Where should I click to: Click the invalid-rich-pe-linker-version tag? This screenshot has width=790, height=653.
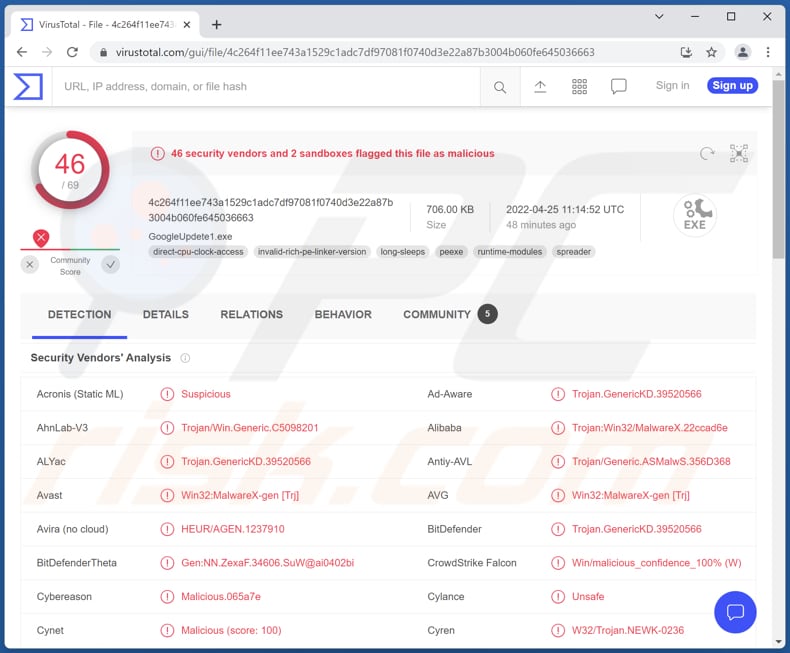[x=312, y=251]
